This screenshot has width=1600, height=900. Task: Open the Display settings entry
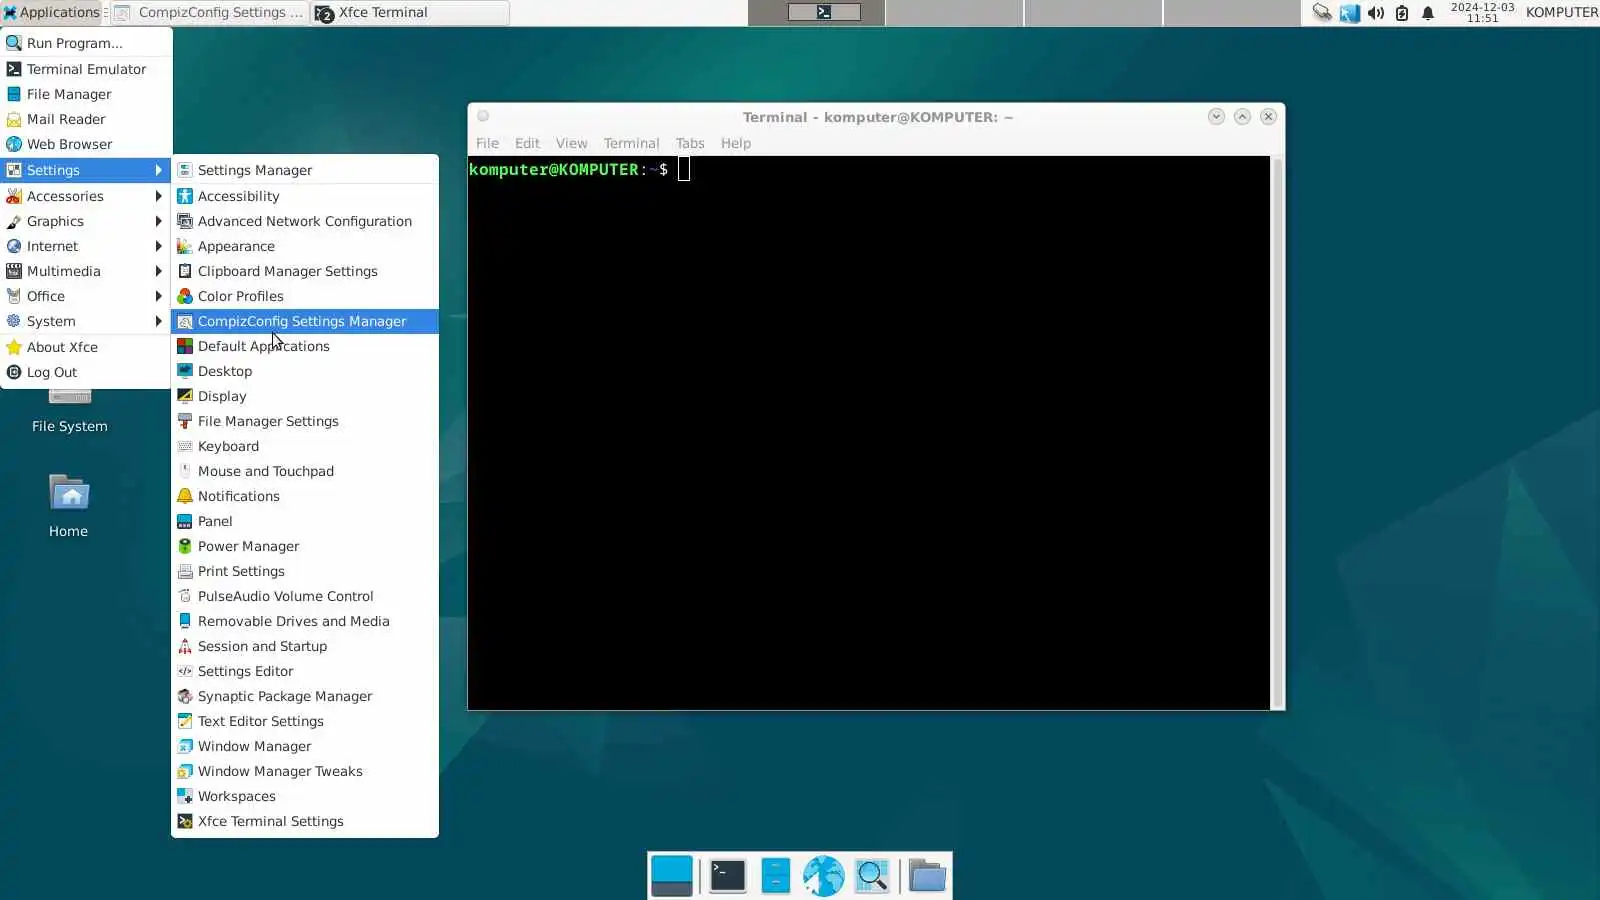click(x=305, y=396)
